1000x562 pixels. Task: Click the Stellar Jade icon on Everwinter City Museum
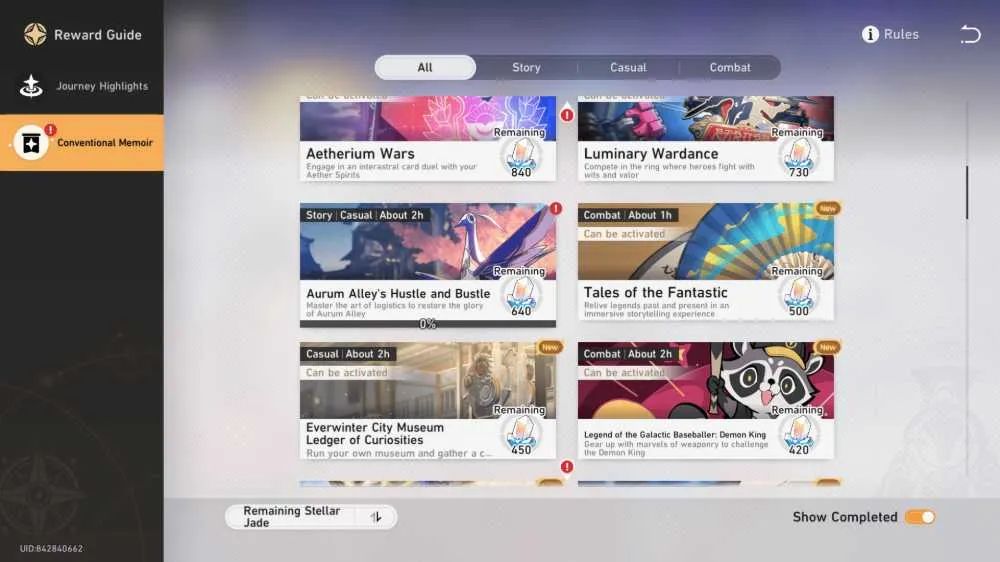pyautogui.click(x=520, y=432)
